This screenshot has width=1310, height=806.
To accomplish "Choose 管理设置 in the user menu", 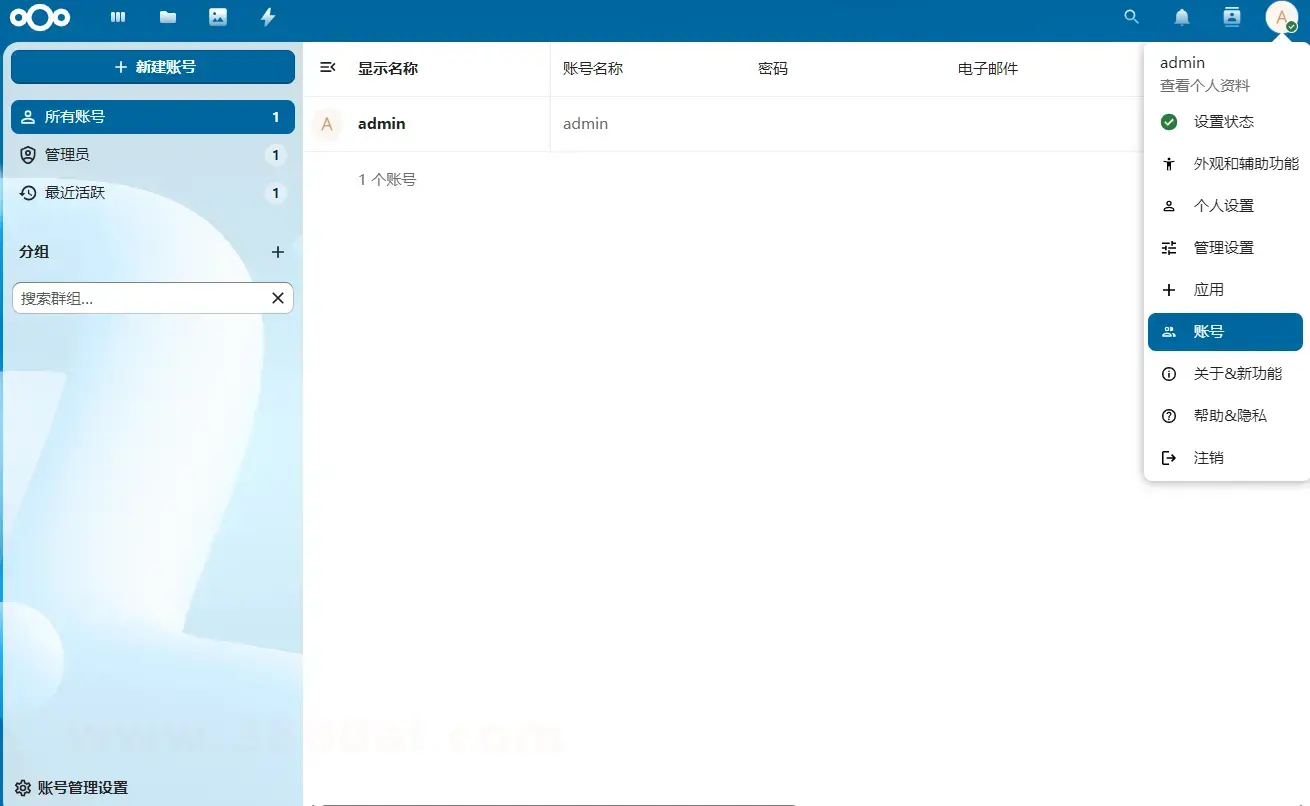I will [1224, 248].
